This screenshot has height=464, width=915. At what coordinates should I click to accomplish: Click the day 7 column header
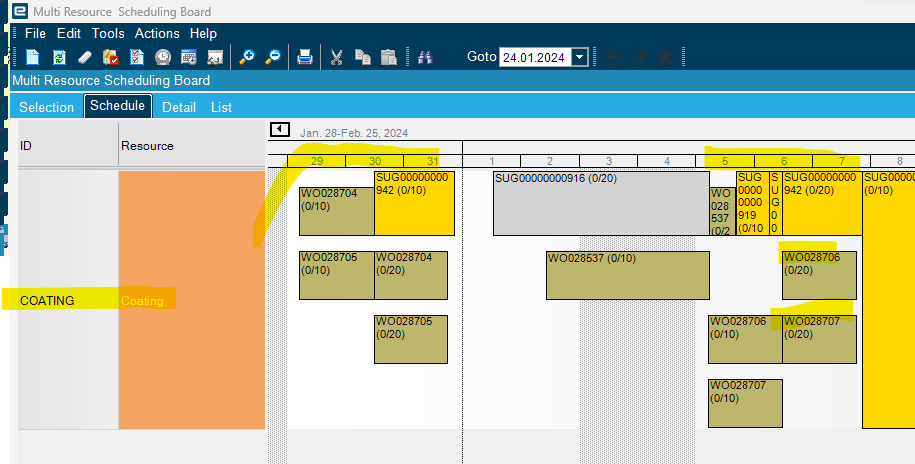841,161
